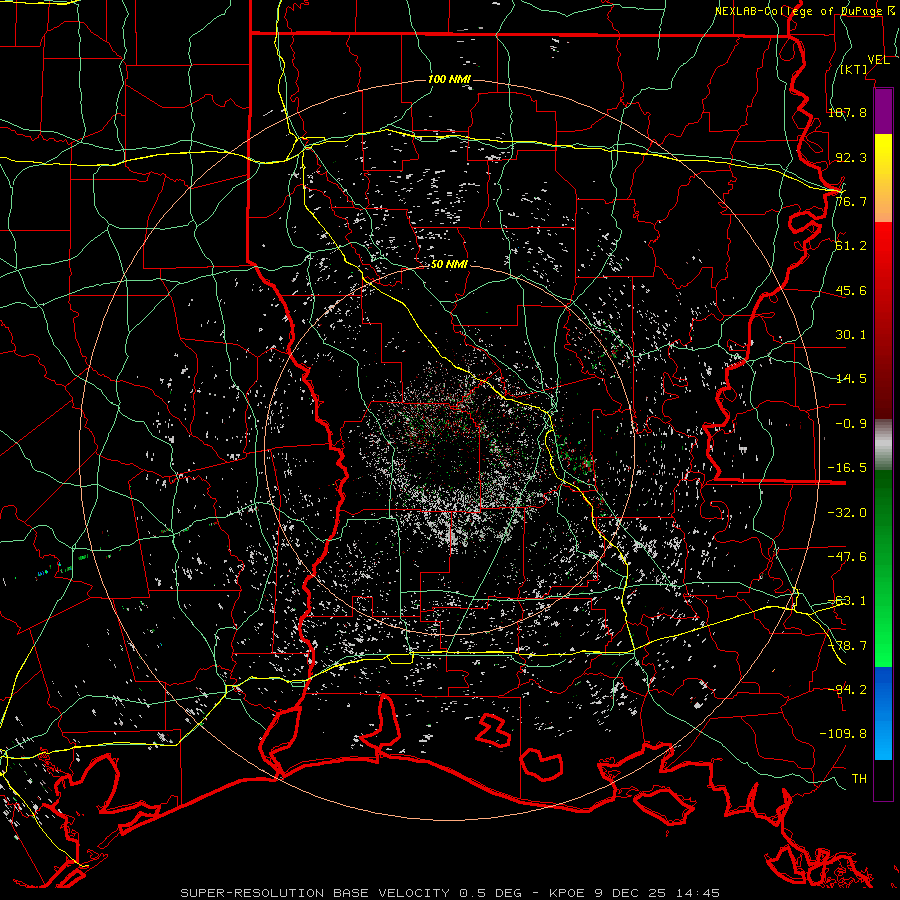Click the gray near-zero segment of color bar
Viewport: 900px width, 900px height.
coord(883,445)
